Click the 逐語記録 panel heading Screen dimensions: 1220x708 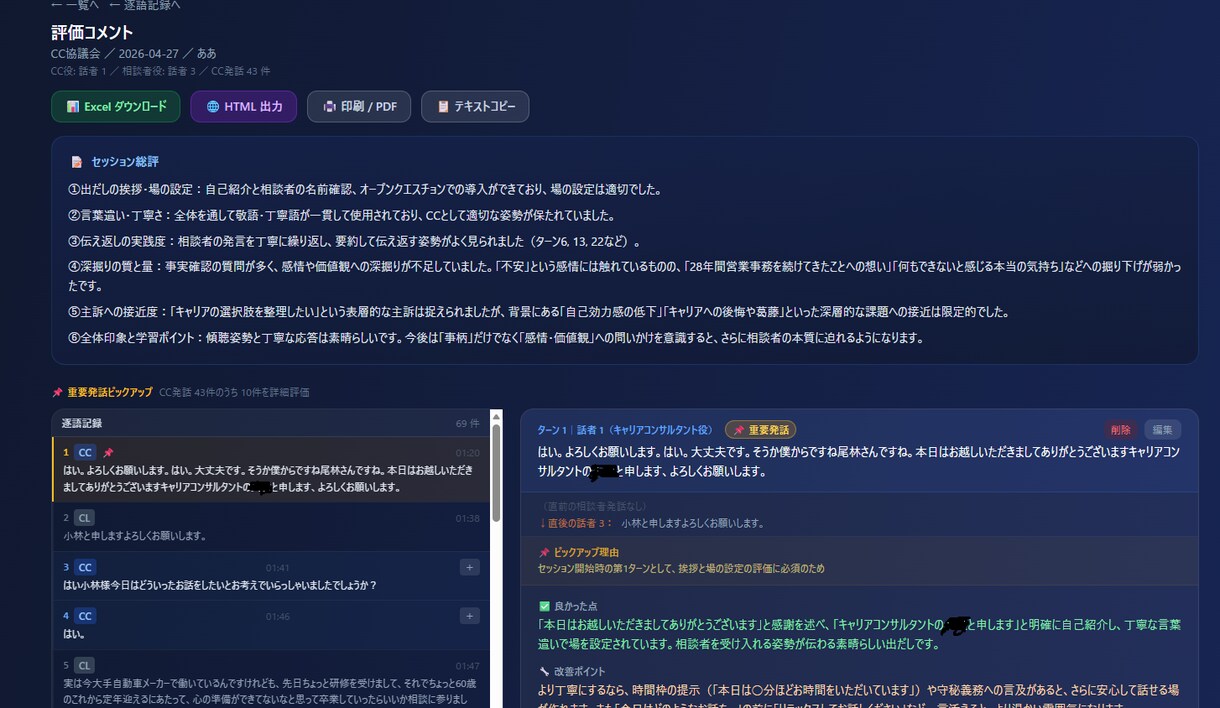(x=82, y=424)
